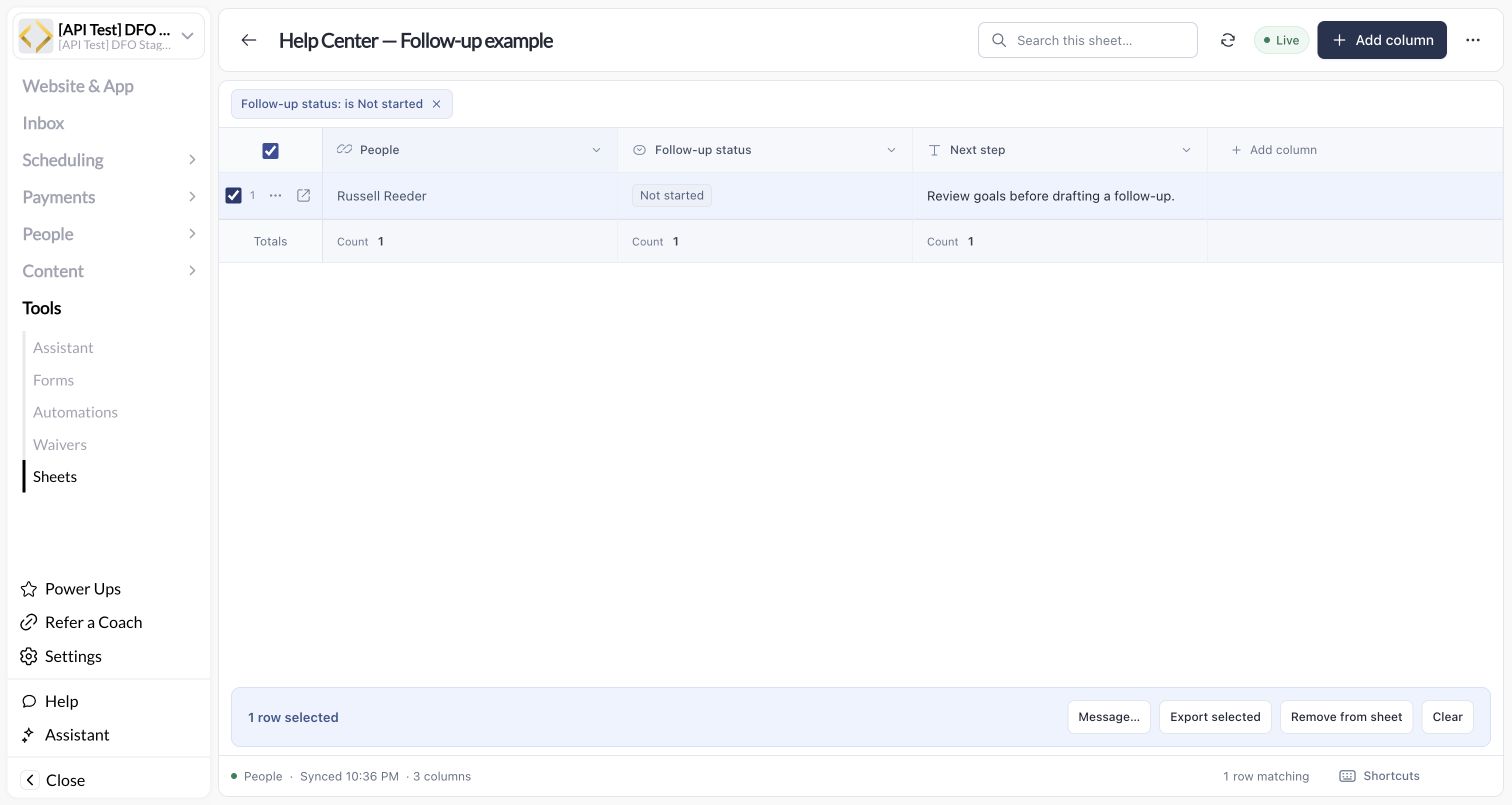1512x805 pixels.
Task: Click the Close chevron icon in sidebar
Action: pos(30,780)
